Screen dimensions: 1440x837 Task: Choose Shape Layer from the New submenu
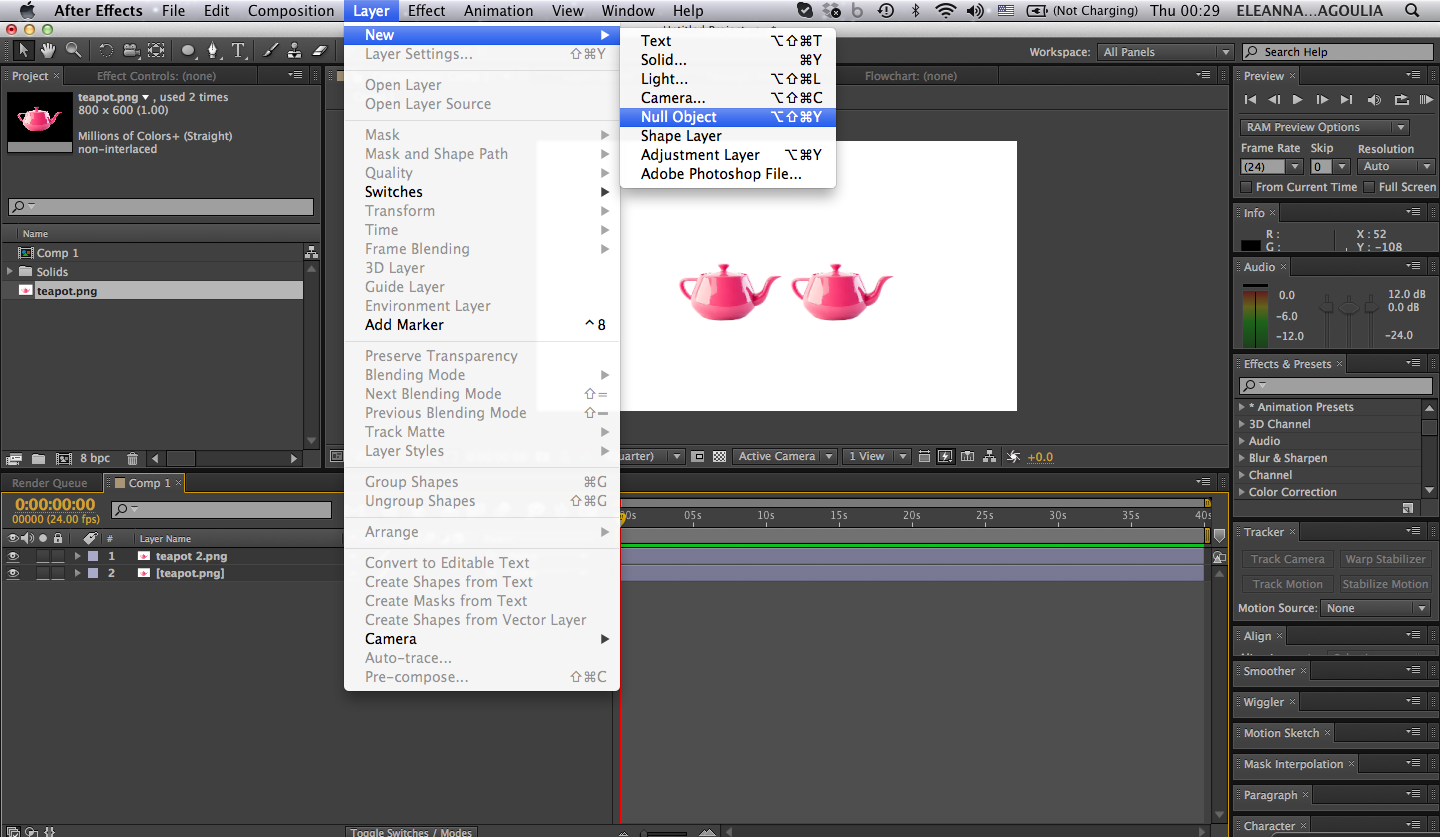coord(728,136)
